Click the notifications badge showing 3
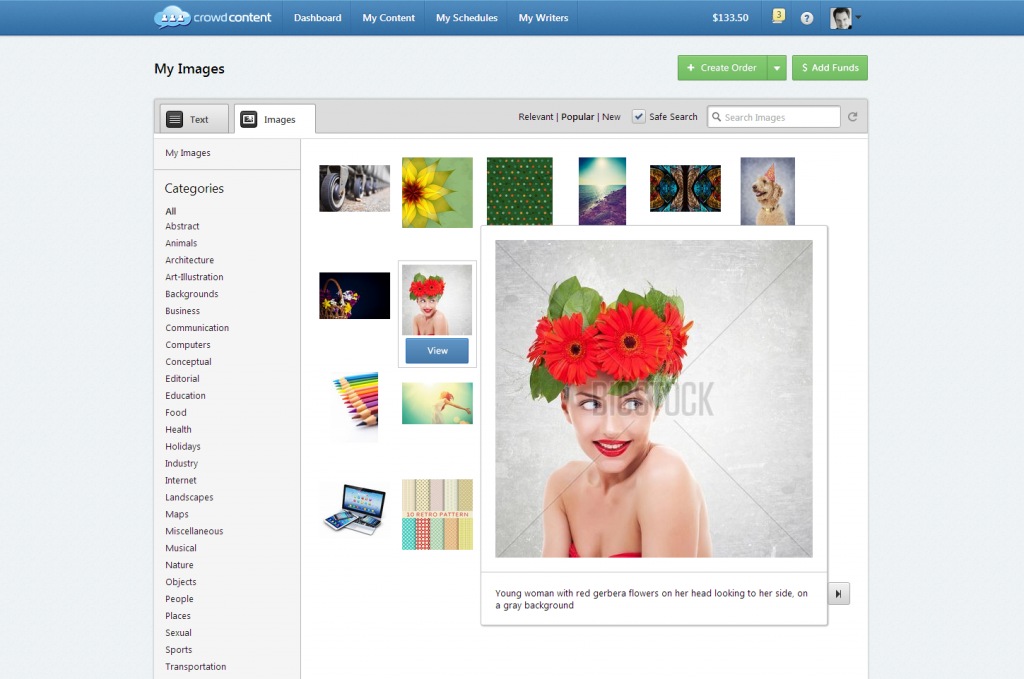The height and width of the screenshot is (679, 1024). pyautogui.click(x=778, y=17)
